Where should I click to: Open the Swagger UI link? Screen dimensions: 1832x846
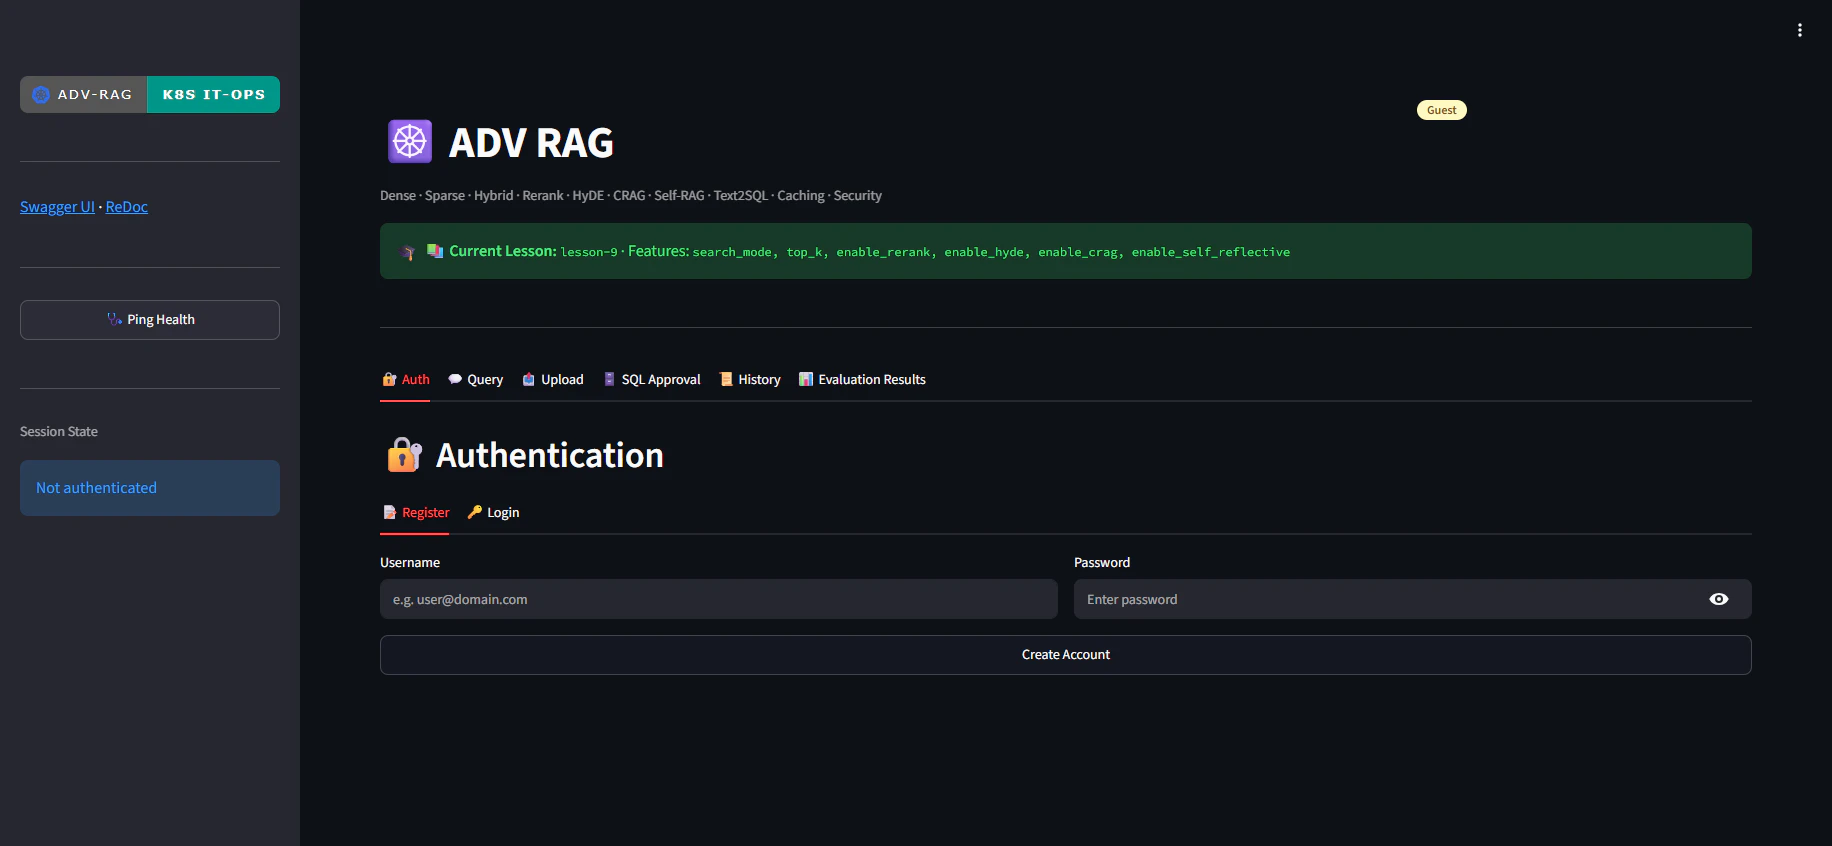tap(57, 207)
